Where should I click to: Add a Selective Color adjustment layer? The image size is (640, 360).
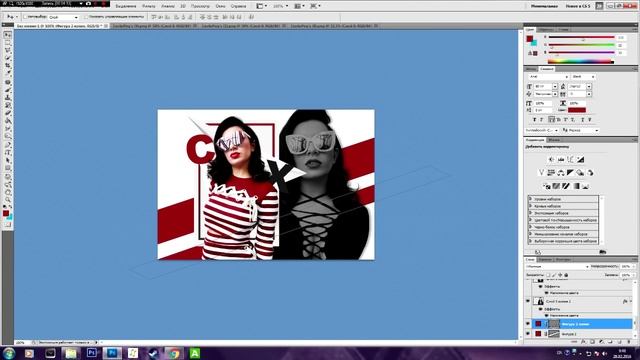click(585, 186)
